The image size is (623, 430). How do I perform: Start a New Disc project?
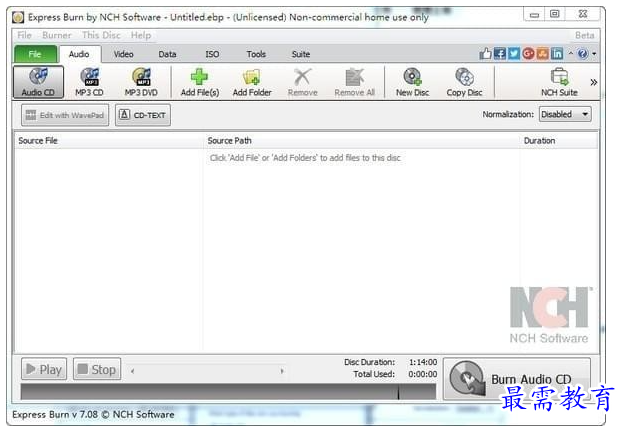pos(412,82)
